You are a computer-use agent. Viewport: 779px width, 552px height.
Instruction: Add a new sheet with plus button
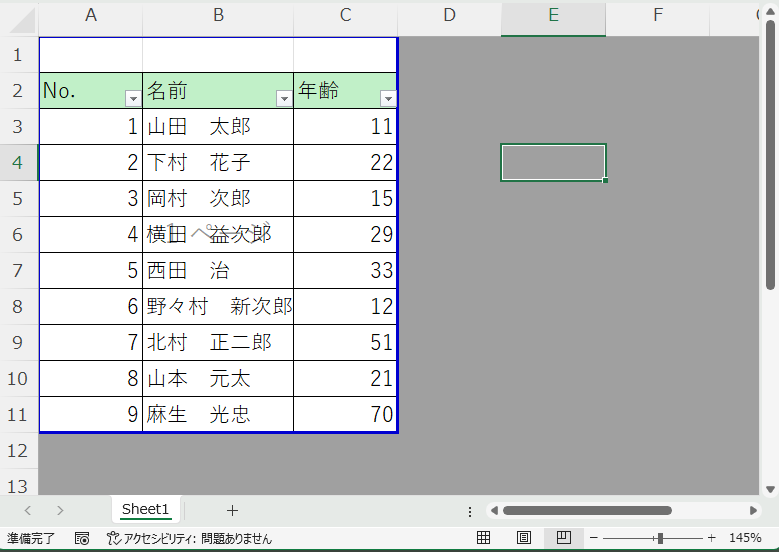tap(232, 510)
